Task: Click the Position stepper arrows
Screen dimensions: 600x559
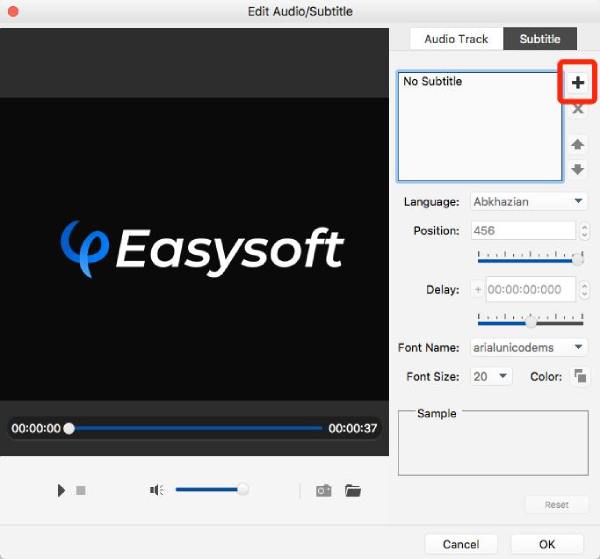Action: tap(584, 231)
